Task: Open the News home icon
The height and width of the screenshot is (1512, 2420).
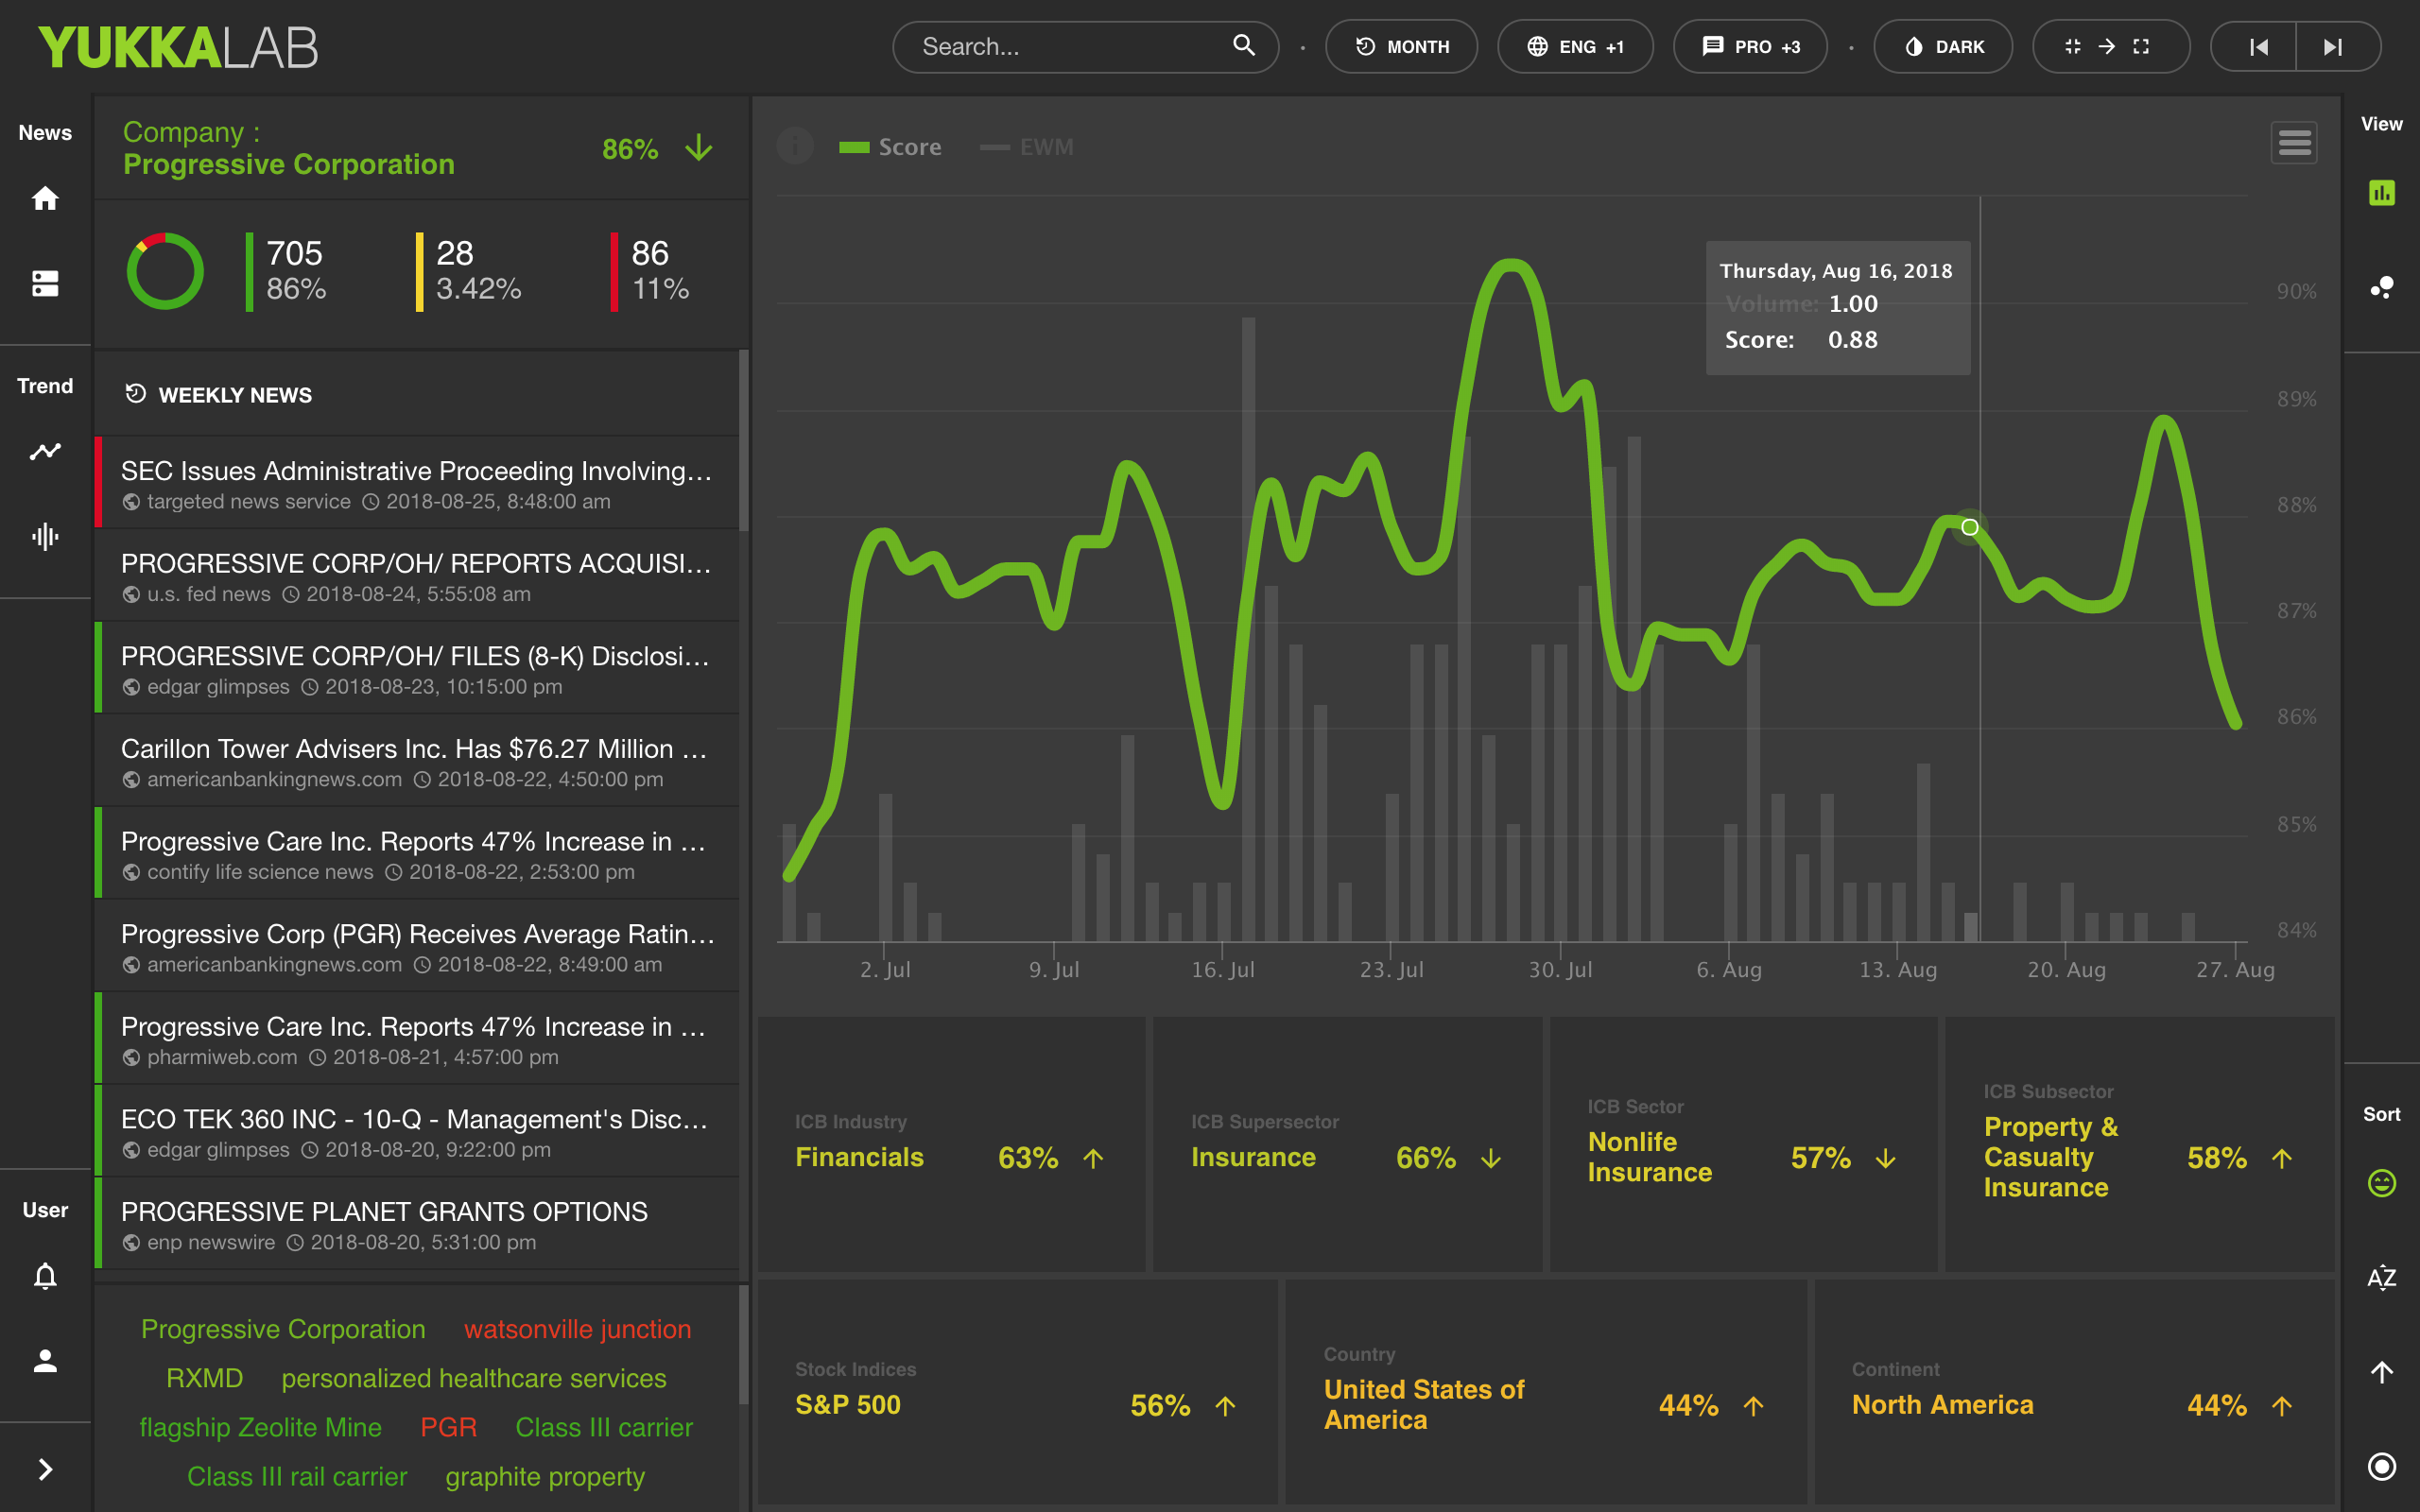Action: 45,198
